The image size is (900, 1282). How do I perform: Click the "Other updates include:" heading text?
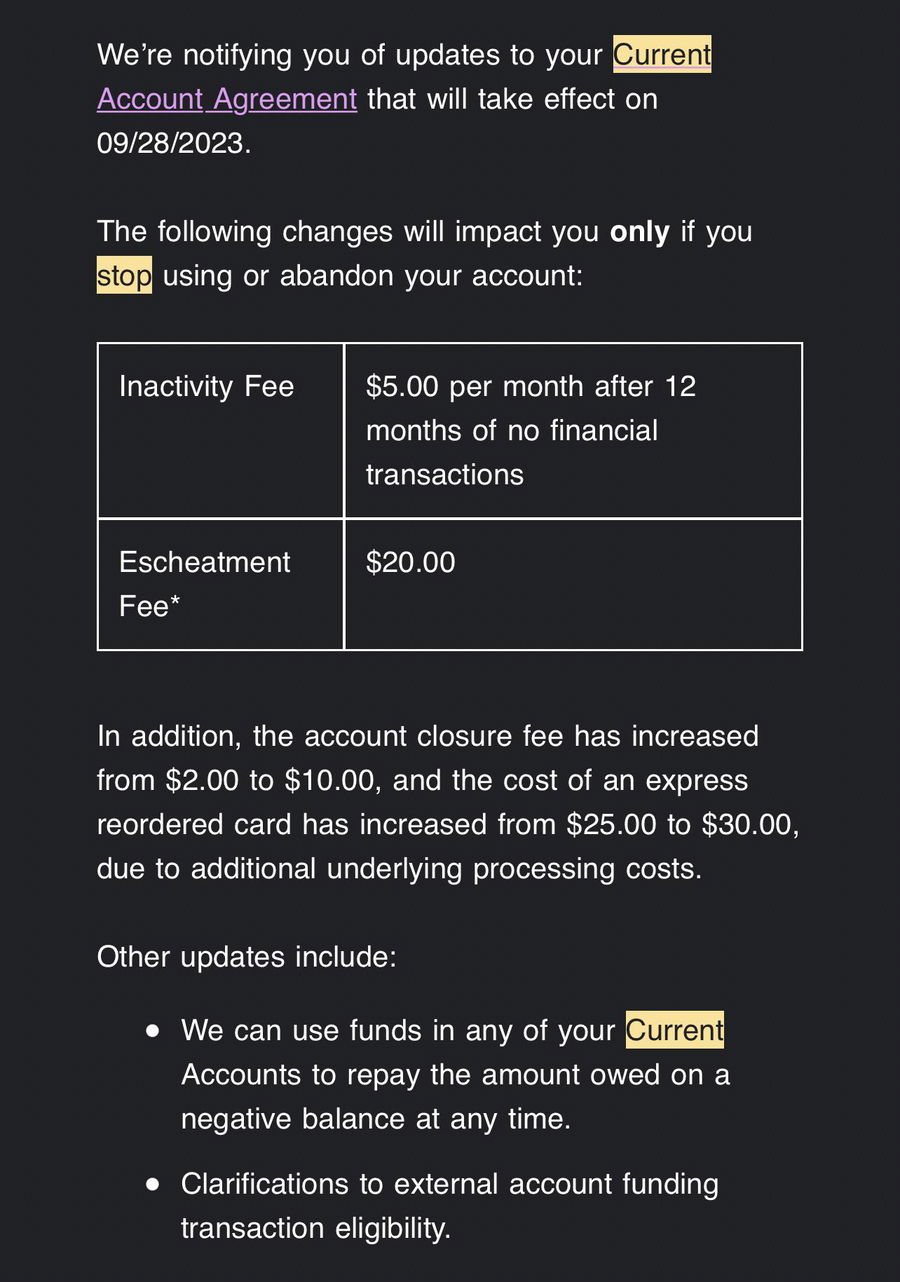point(247,957)
